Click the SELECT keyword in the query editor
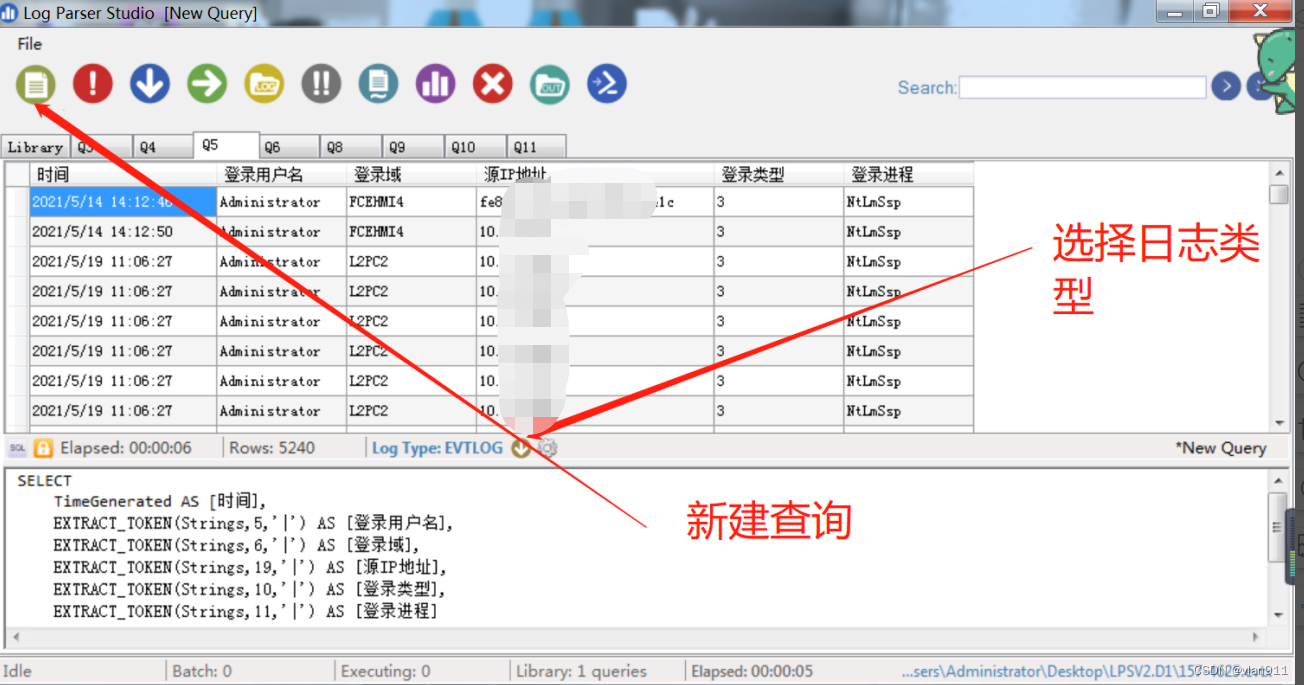The image size is (1304, 685). [45, 481]
